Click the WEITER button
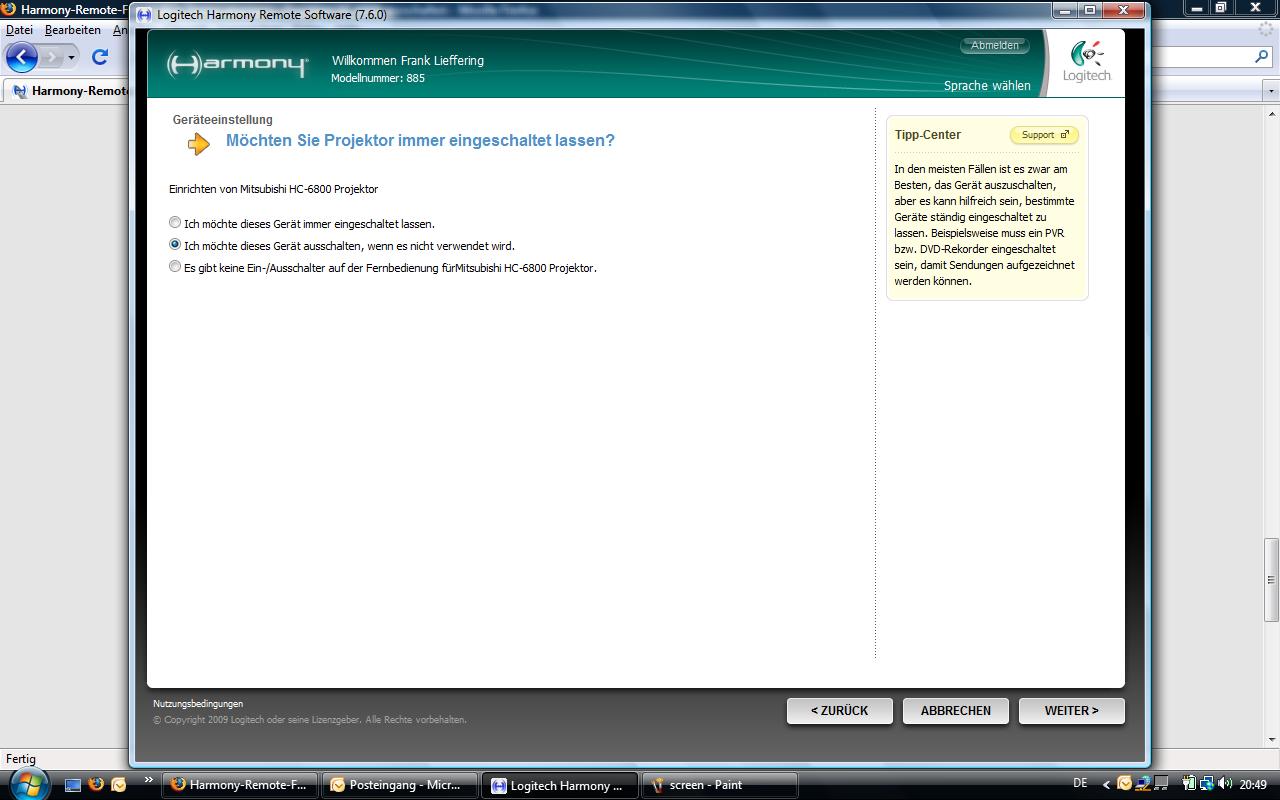The height and width of the screenshot is (800, 1280). pyautogui.click(x=1071, y=710)
